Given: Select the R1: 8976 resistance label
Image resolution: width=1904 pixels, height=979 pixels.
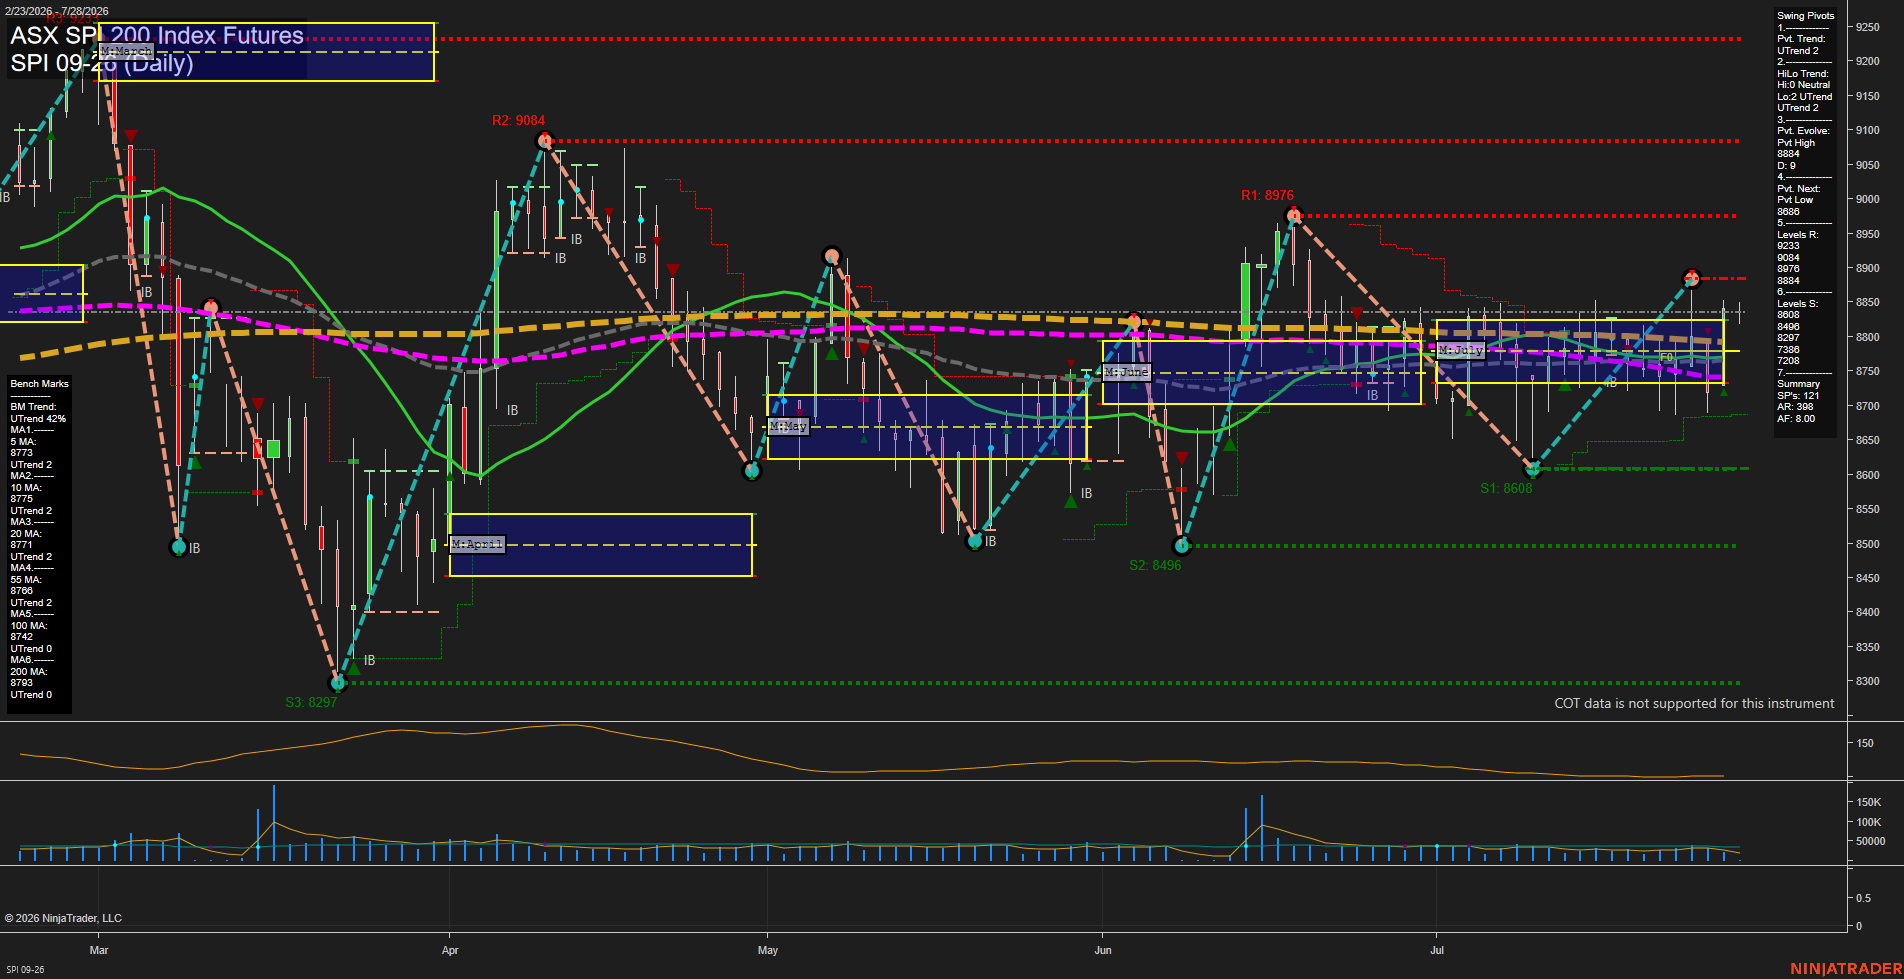Looking at the screenshot, I should [x=1267, y=196].
